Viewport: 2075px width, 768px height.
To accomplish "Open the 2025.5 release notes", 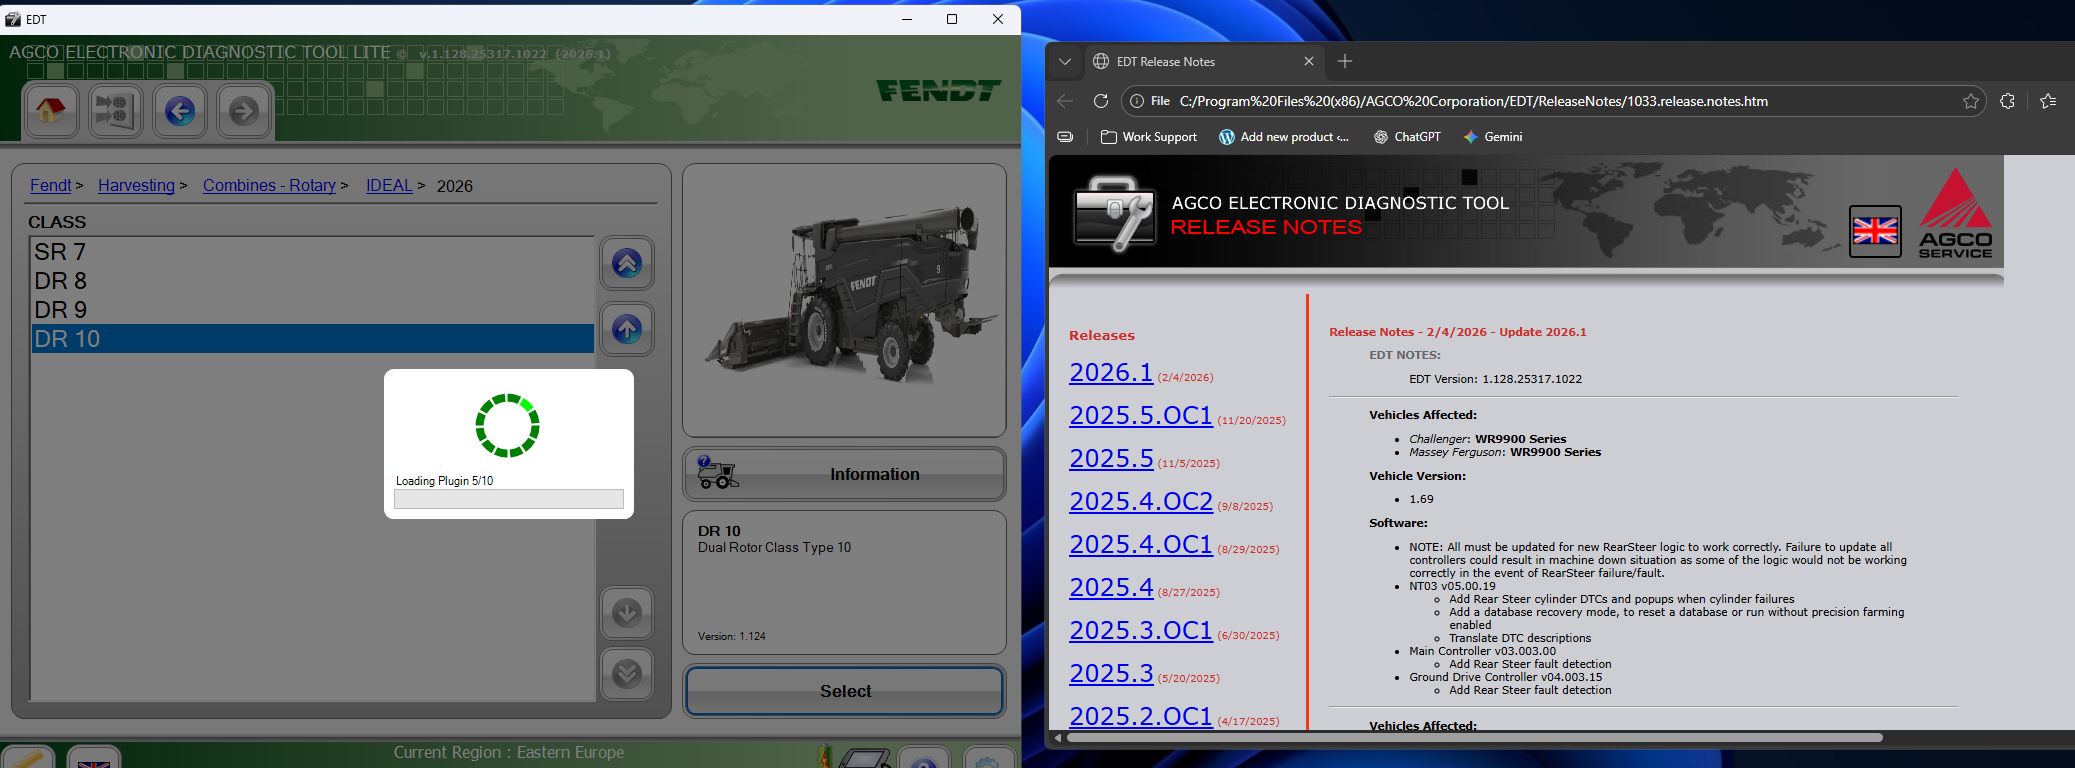I will (x=1111, y=458).
